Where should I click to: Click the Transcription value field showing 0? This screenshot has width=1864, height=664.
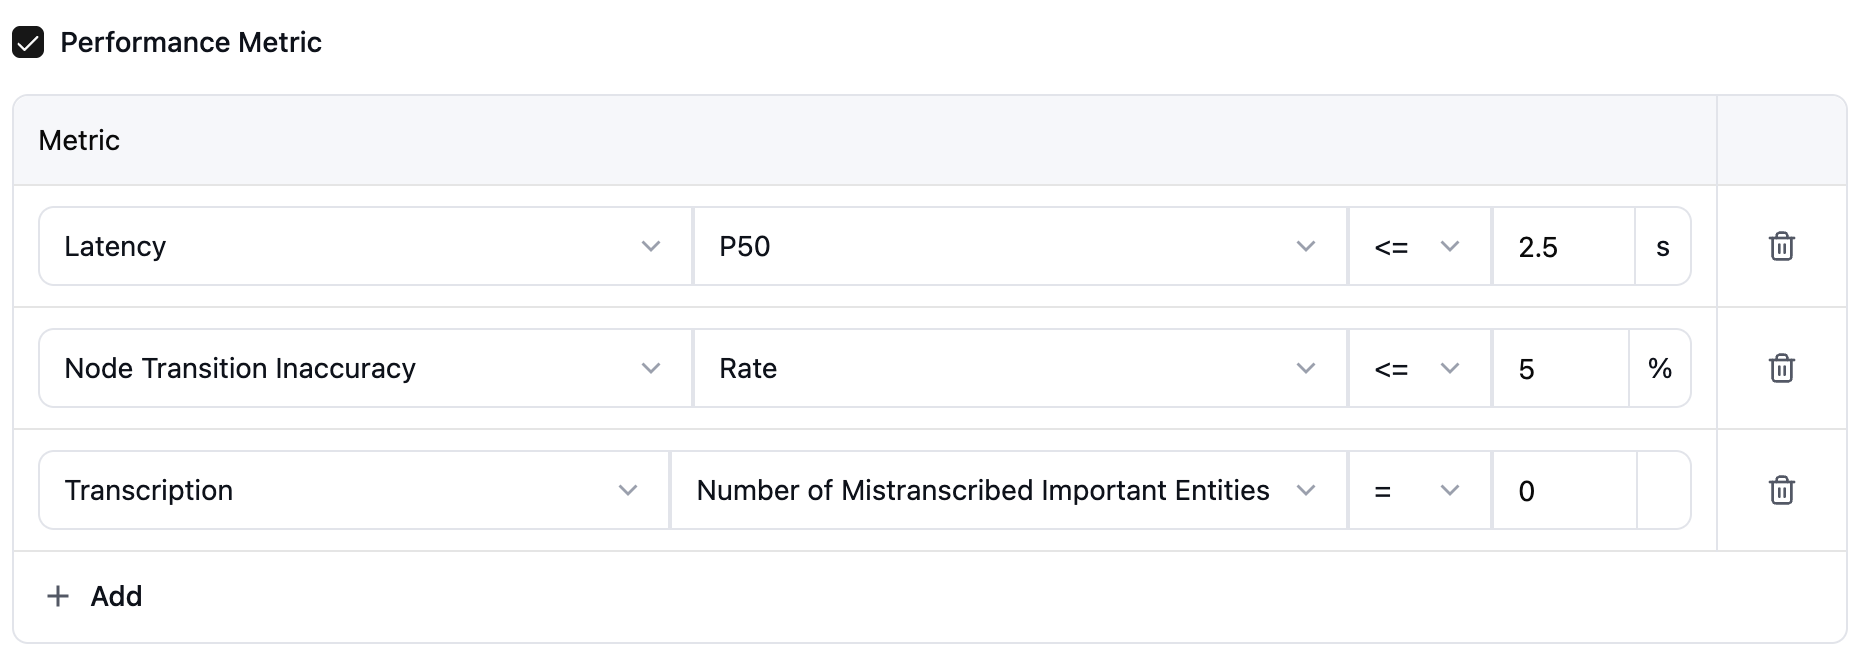coord(1563,490)
